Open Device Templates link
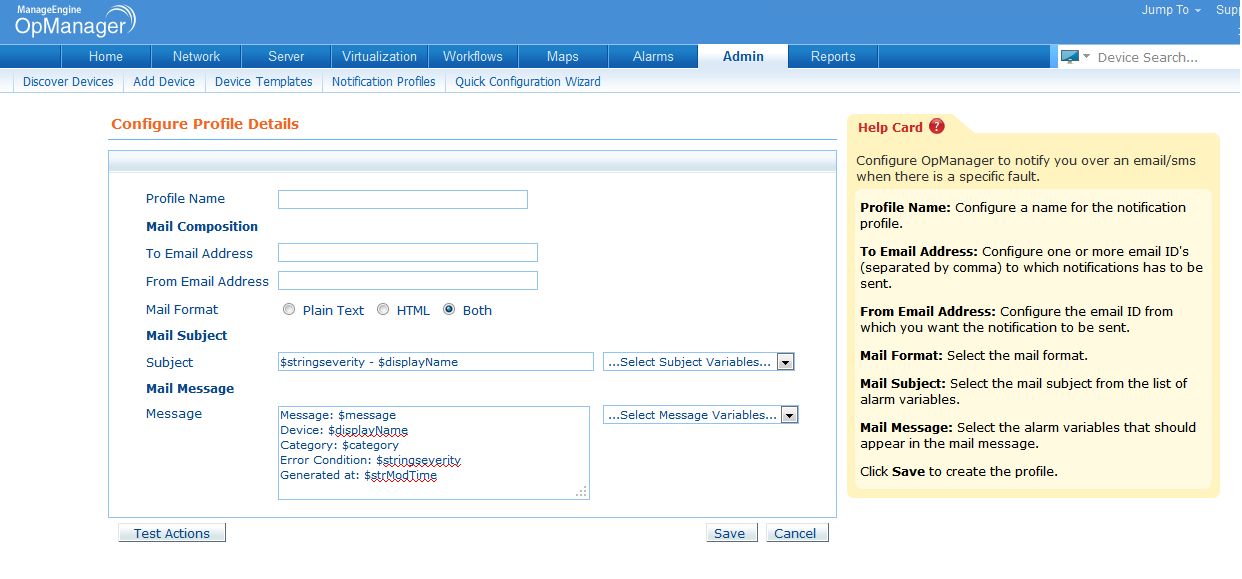Viewport: 1242px width, 579px height. tap(264, 82)
